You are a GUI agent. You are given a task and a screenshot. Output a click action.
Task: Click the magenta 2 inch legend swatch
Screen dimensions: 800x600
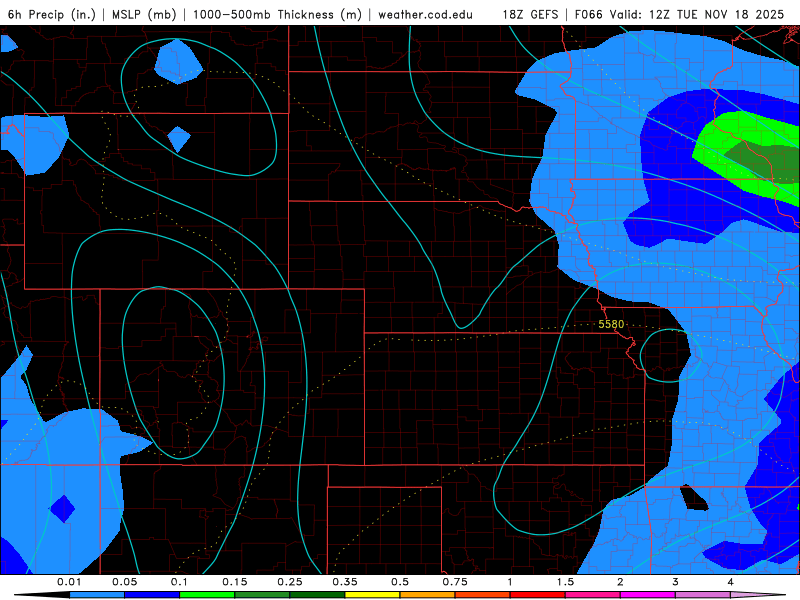click(648, 595)
